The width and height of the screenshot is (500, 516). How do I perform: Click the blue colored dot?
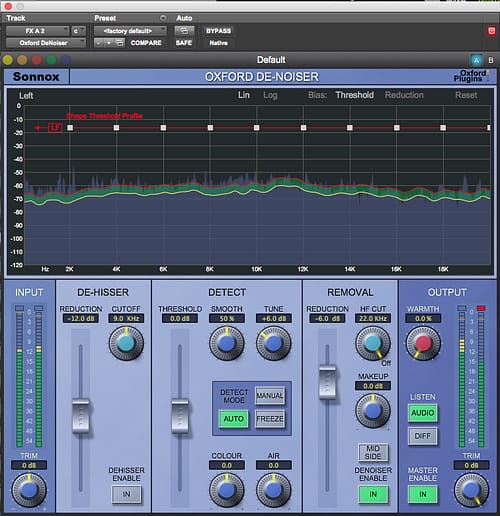66,60
